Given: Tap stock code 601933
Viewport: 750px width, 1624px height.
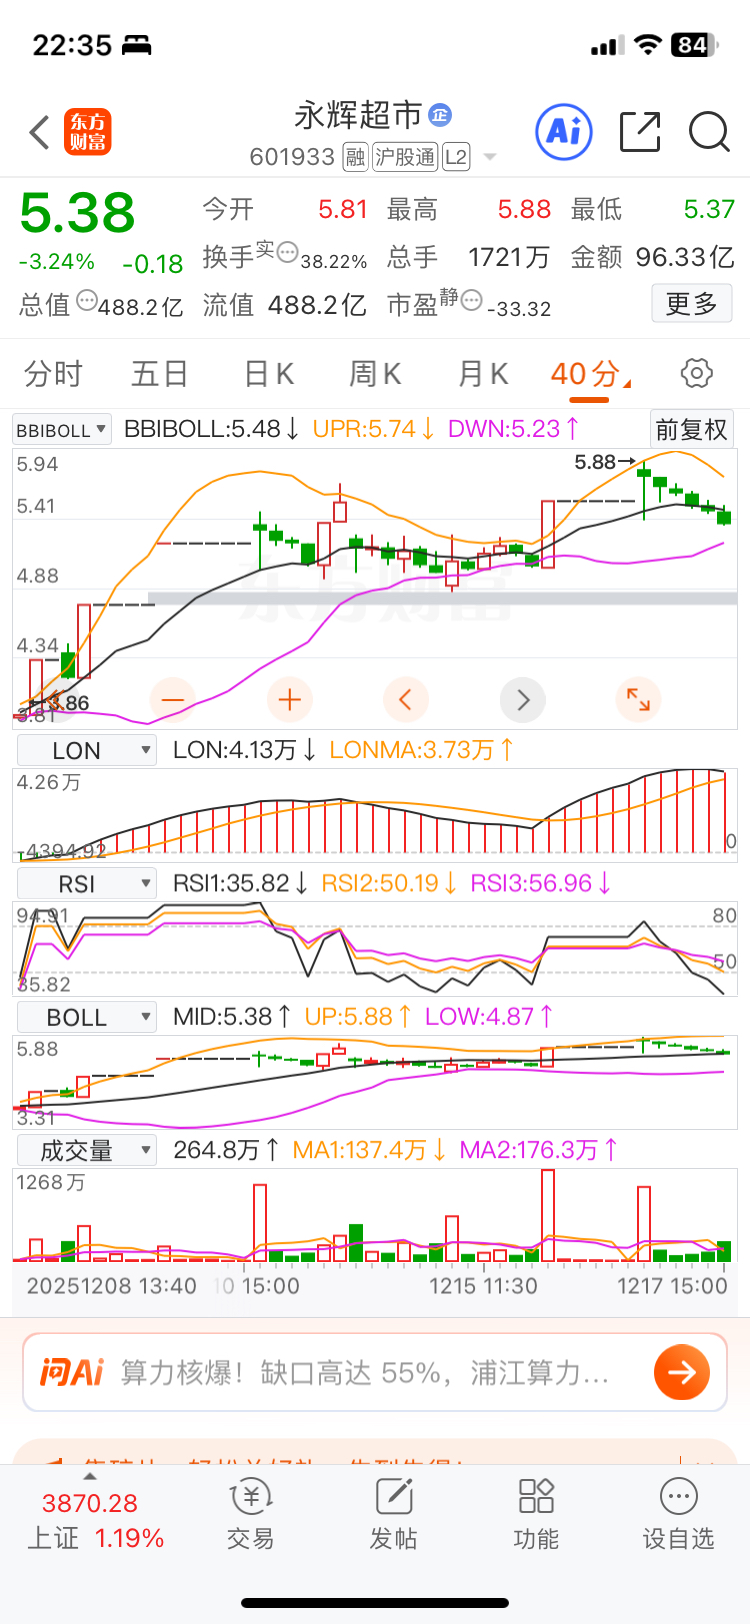Looking at the screenshot, I should (292, 157).
